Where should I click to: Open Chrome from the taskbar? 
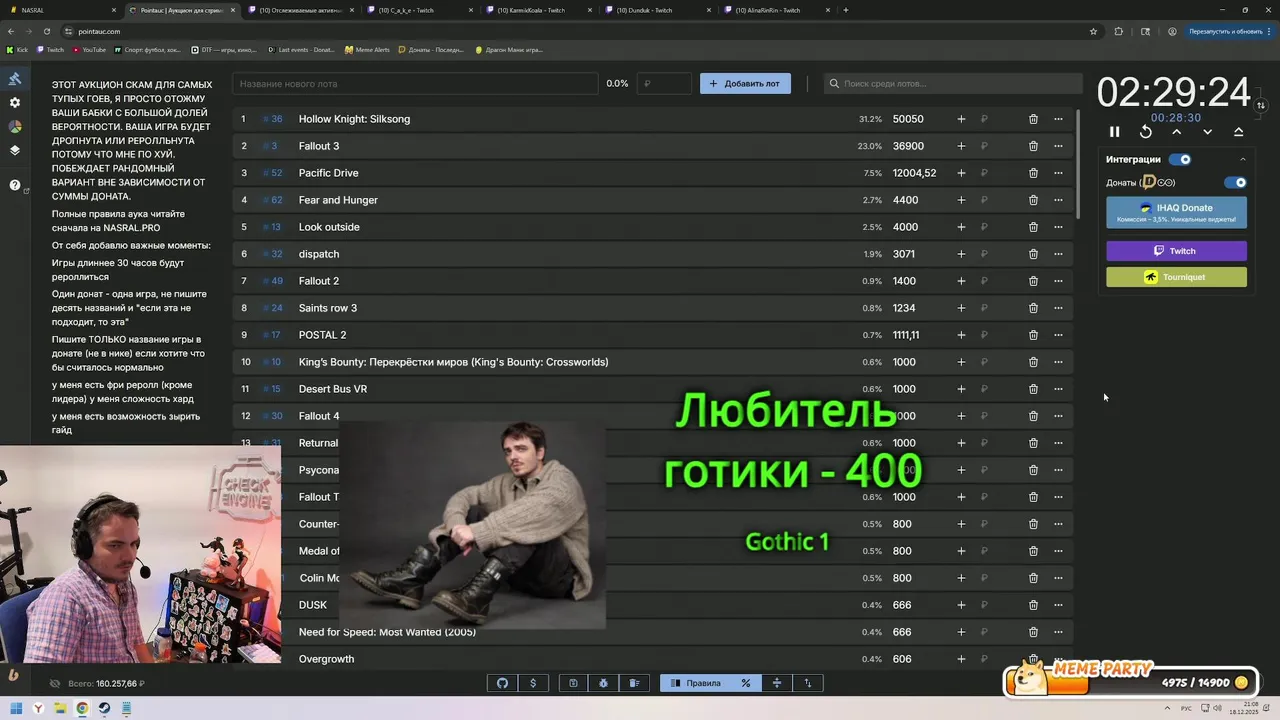82,708
